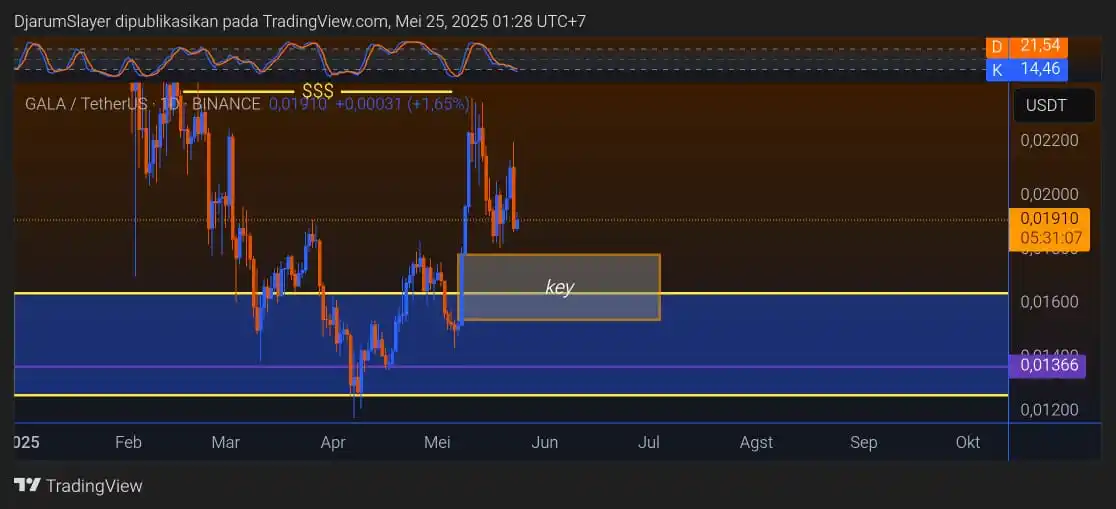Click the Jun label on time axis
The width and height of the screenshot is (1116, 509).
point(544,442)
